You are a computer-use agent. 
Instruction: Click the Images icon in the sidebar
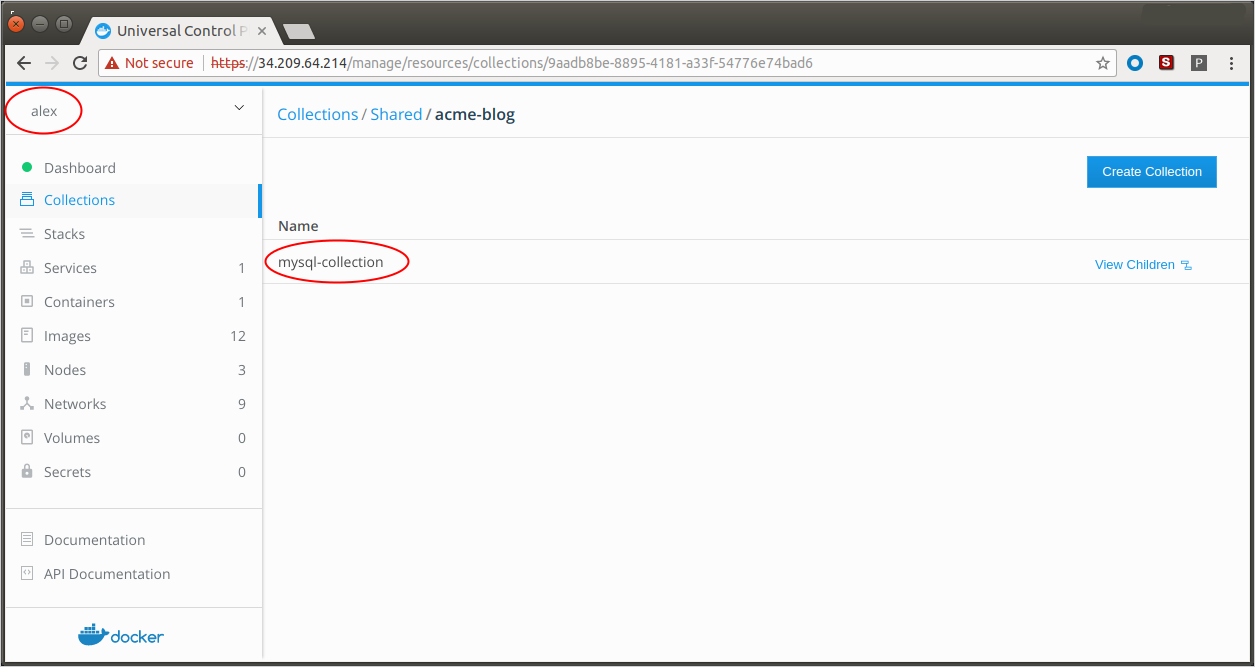pyautogui.click(x=27, y=336)
